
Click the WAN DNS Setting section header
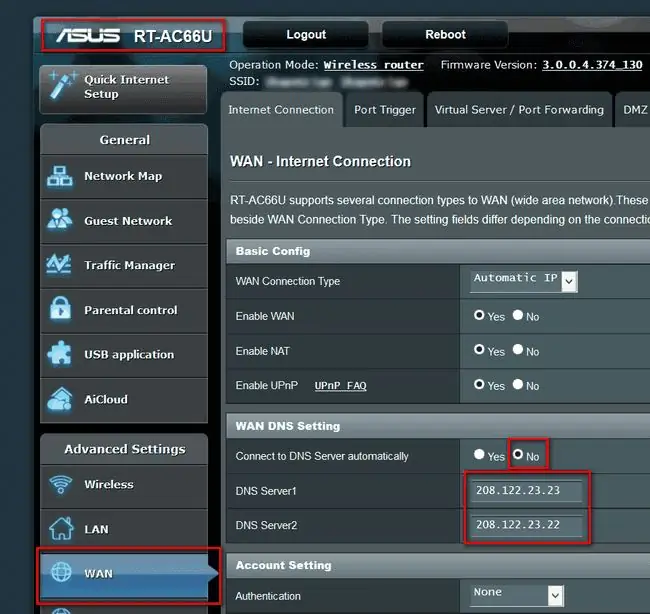tap(438, 426)
